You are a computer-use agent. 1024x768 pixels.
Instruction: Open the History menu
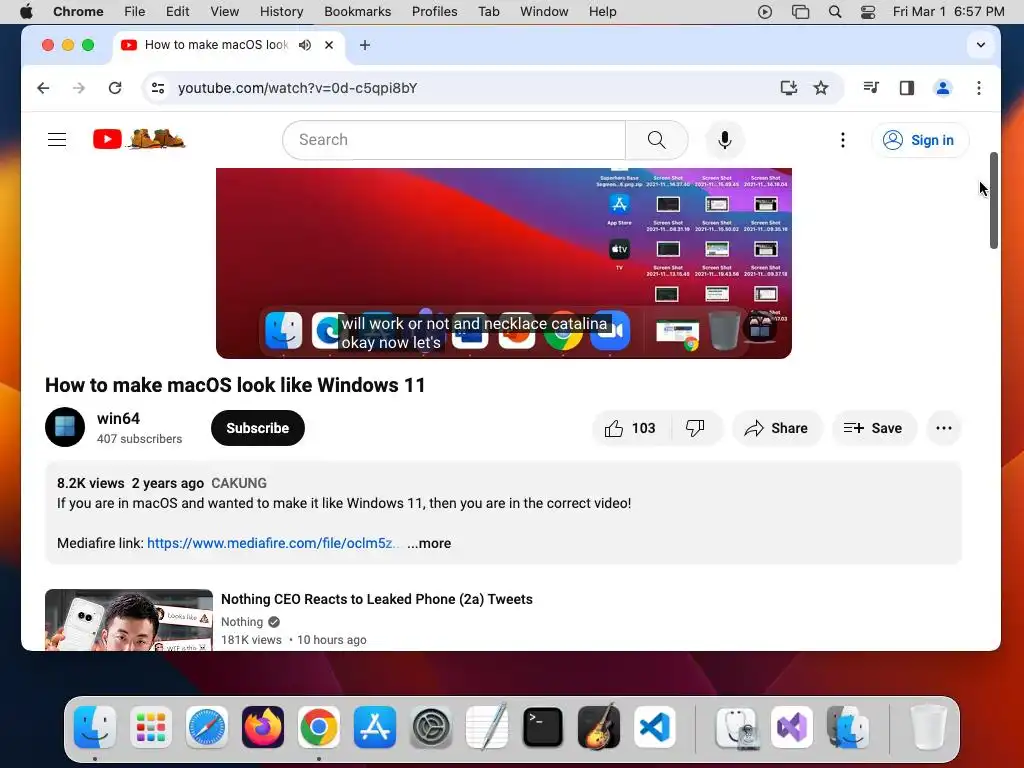coord(281,12)
